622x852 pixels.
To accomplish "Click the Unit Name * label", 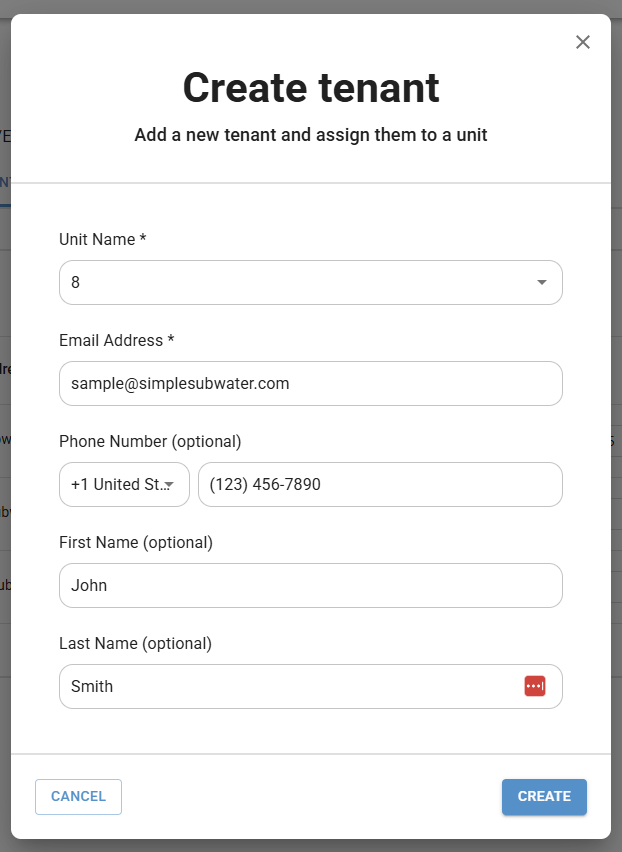I will [103, 239].
